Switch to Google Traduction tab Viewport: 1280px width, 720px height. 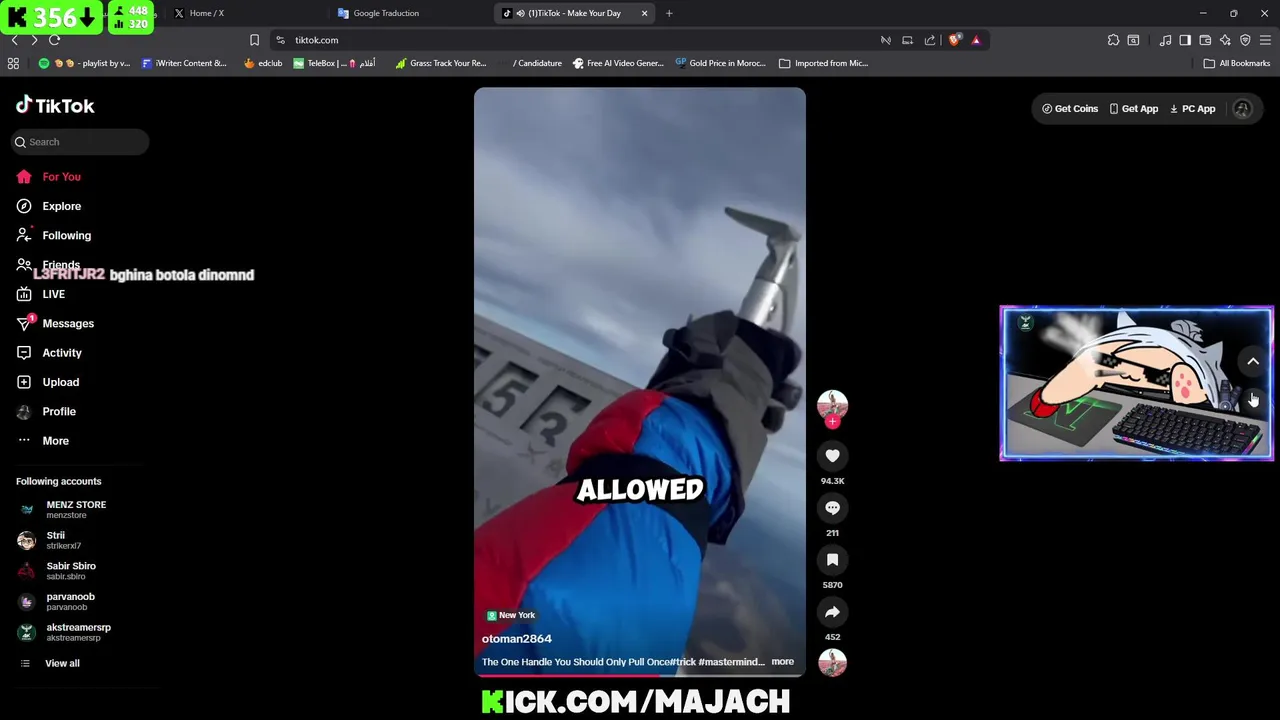(386, 13)
